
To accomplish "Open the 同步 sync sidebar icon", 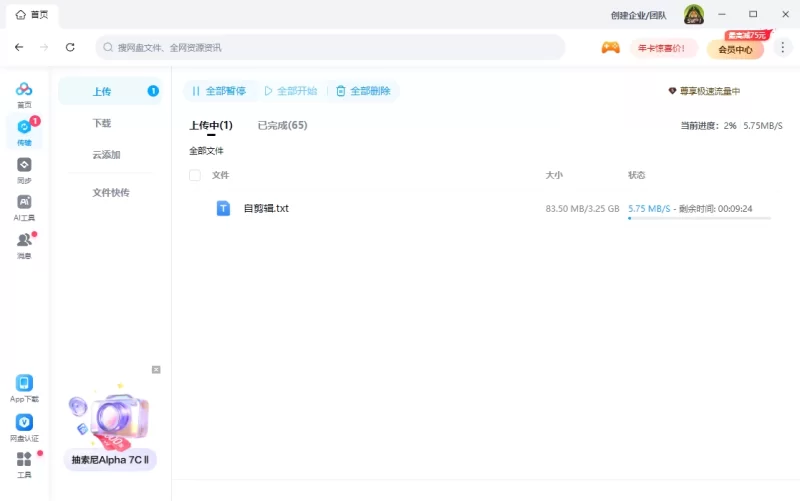I will [x=24, y=170].
